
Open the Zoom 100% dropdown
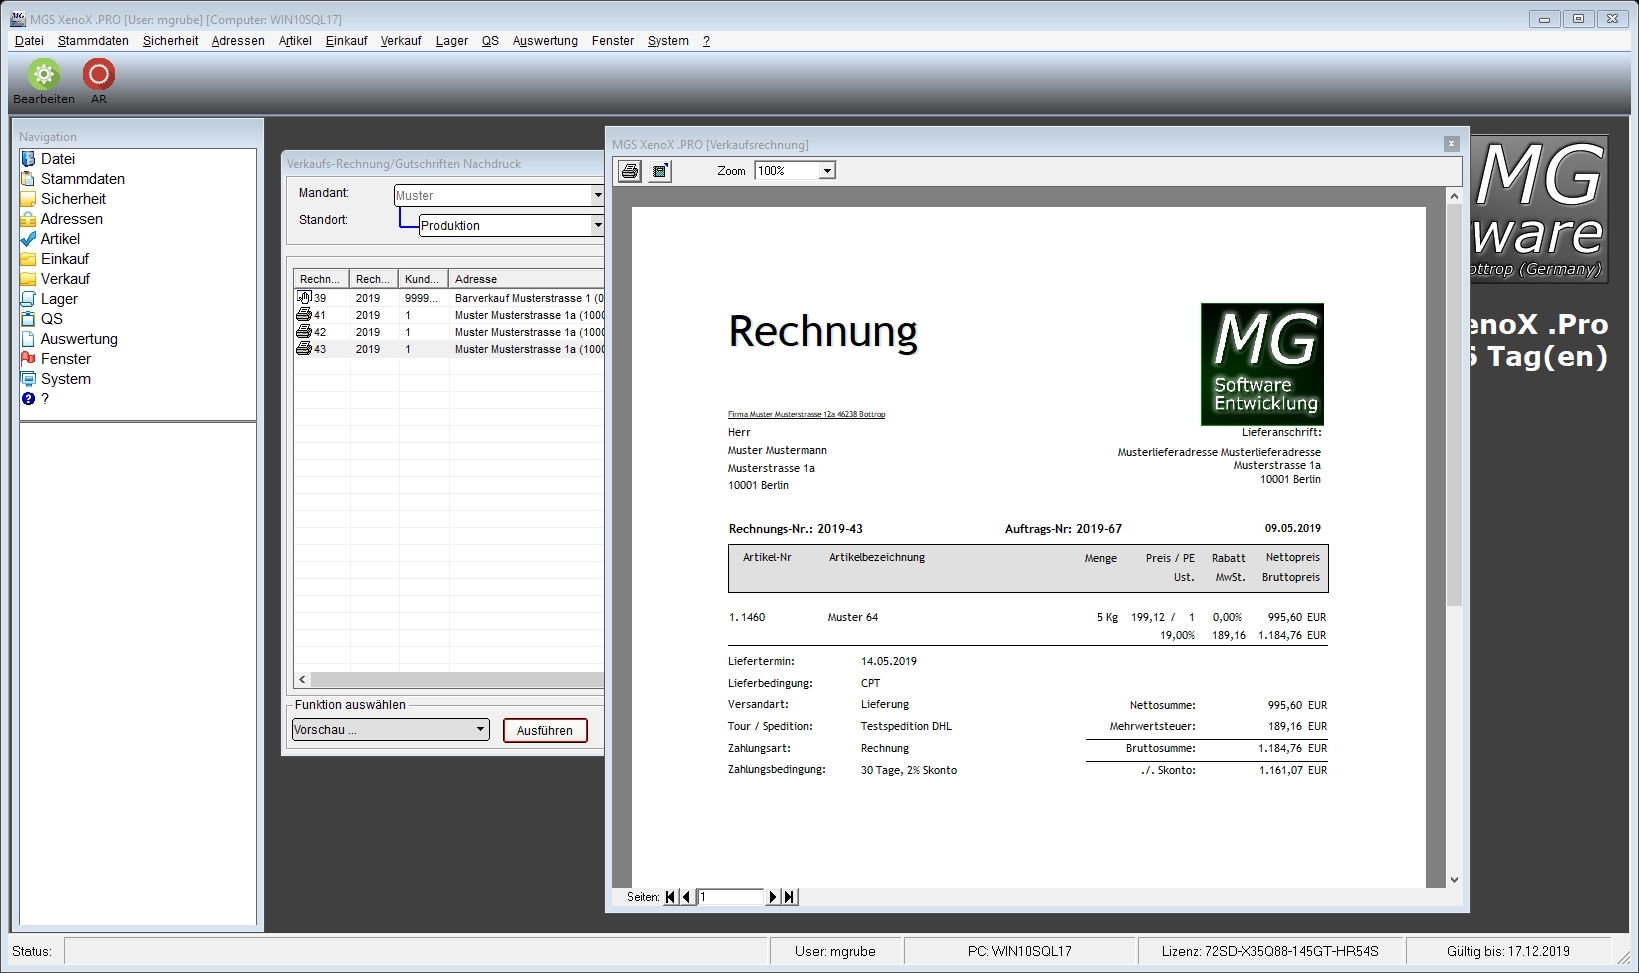(x=827, y=171)
